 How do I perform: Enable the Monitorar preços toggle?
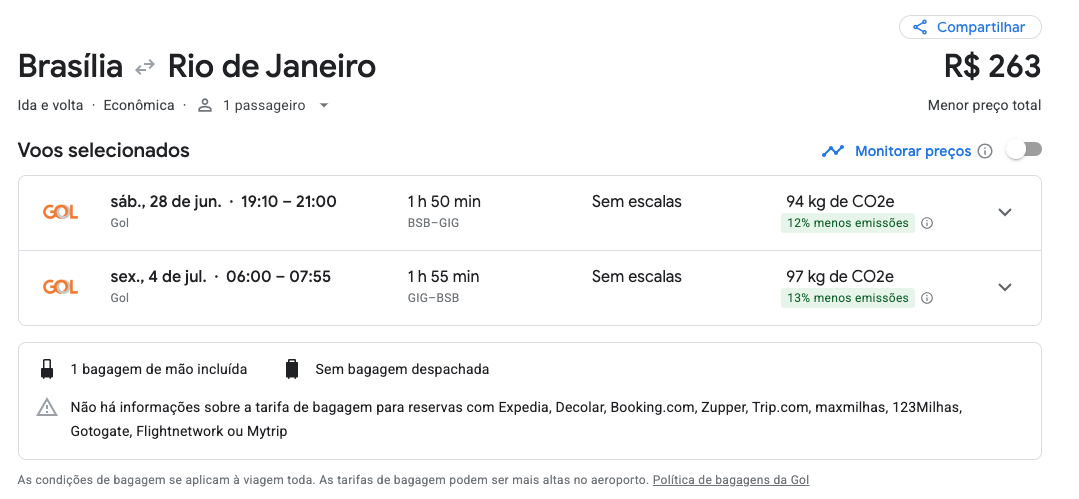coord(1024,150)
